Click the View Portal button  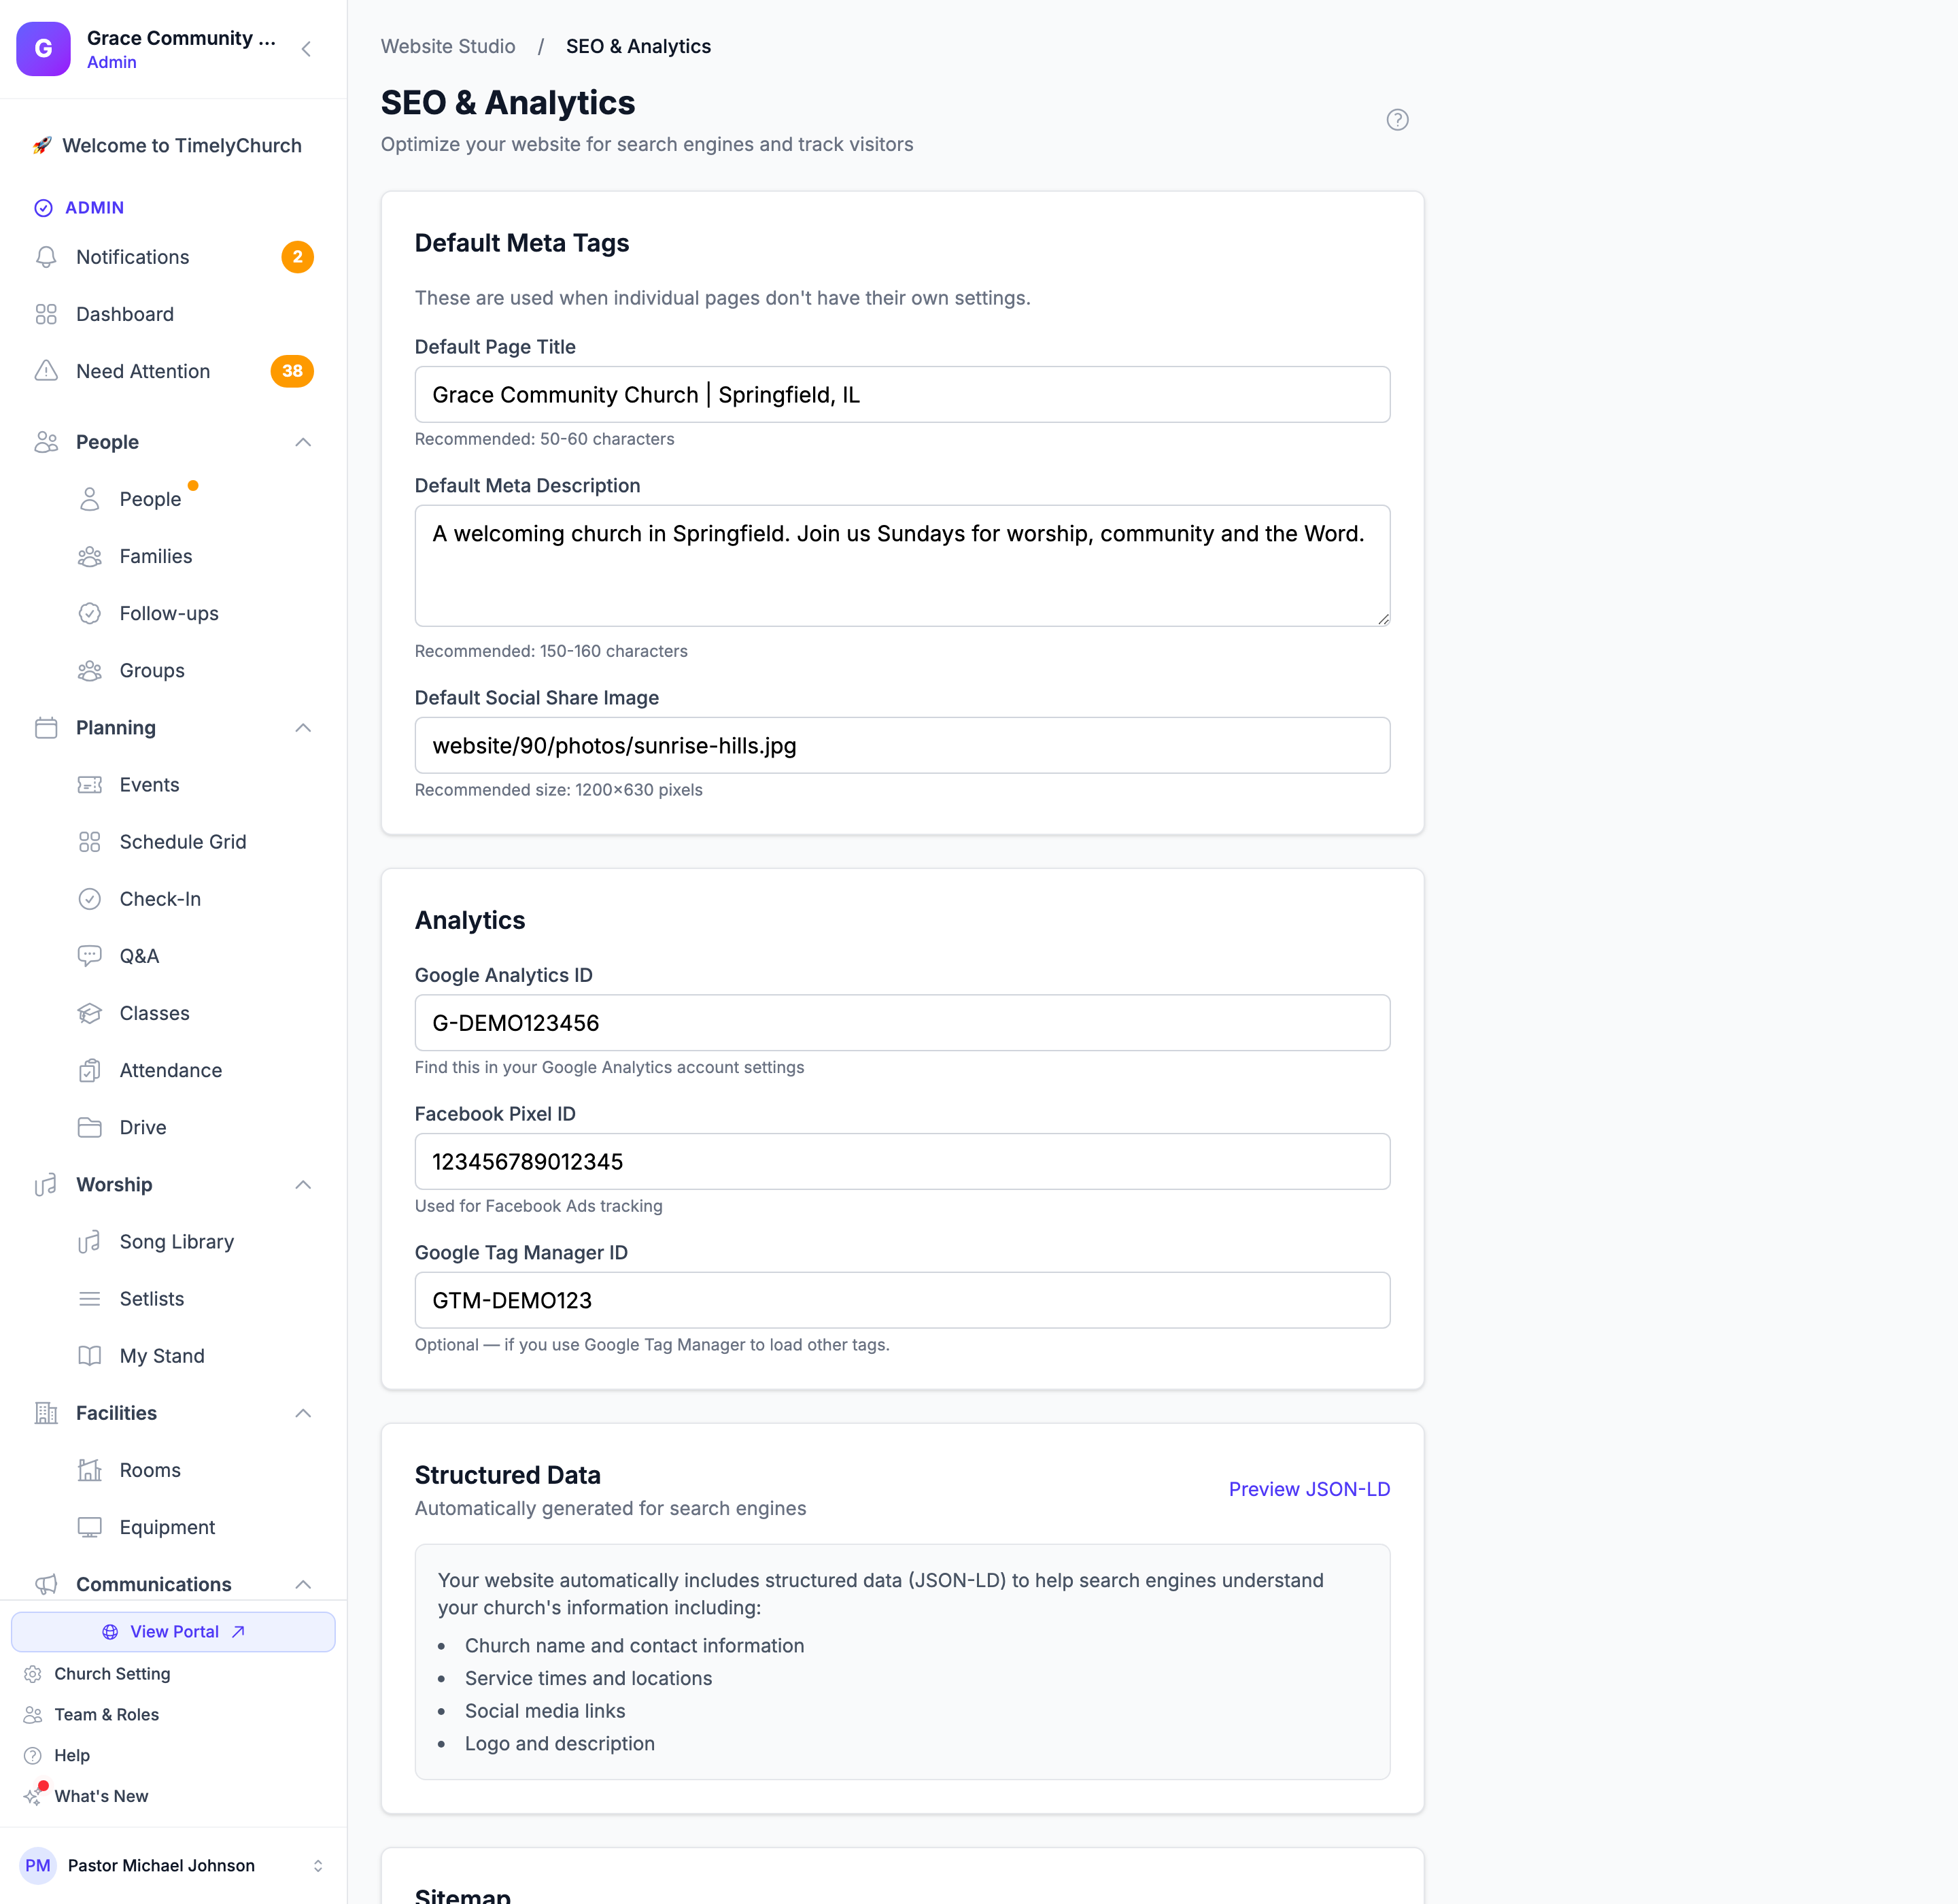click(x=173, y=1631)
